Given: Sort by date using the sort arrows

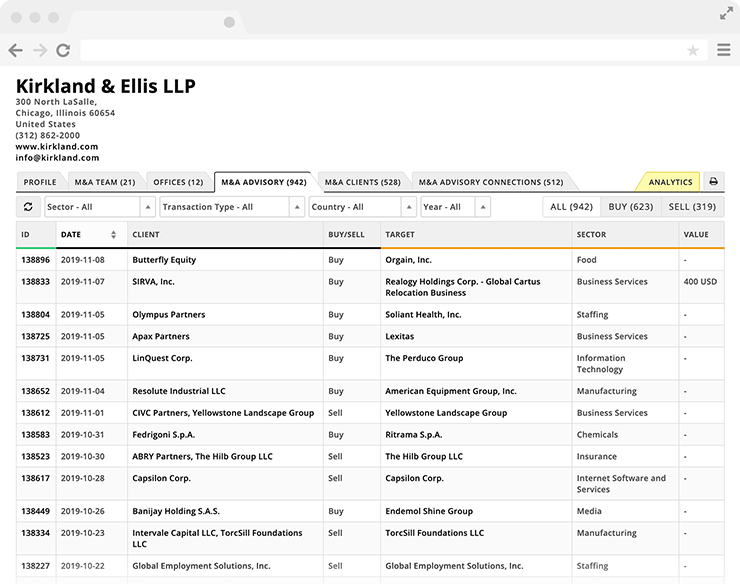Looking at the screenshot, I should [x=113, y=235].
